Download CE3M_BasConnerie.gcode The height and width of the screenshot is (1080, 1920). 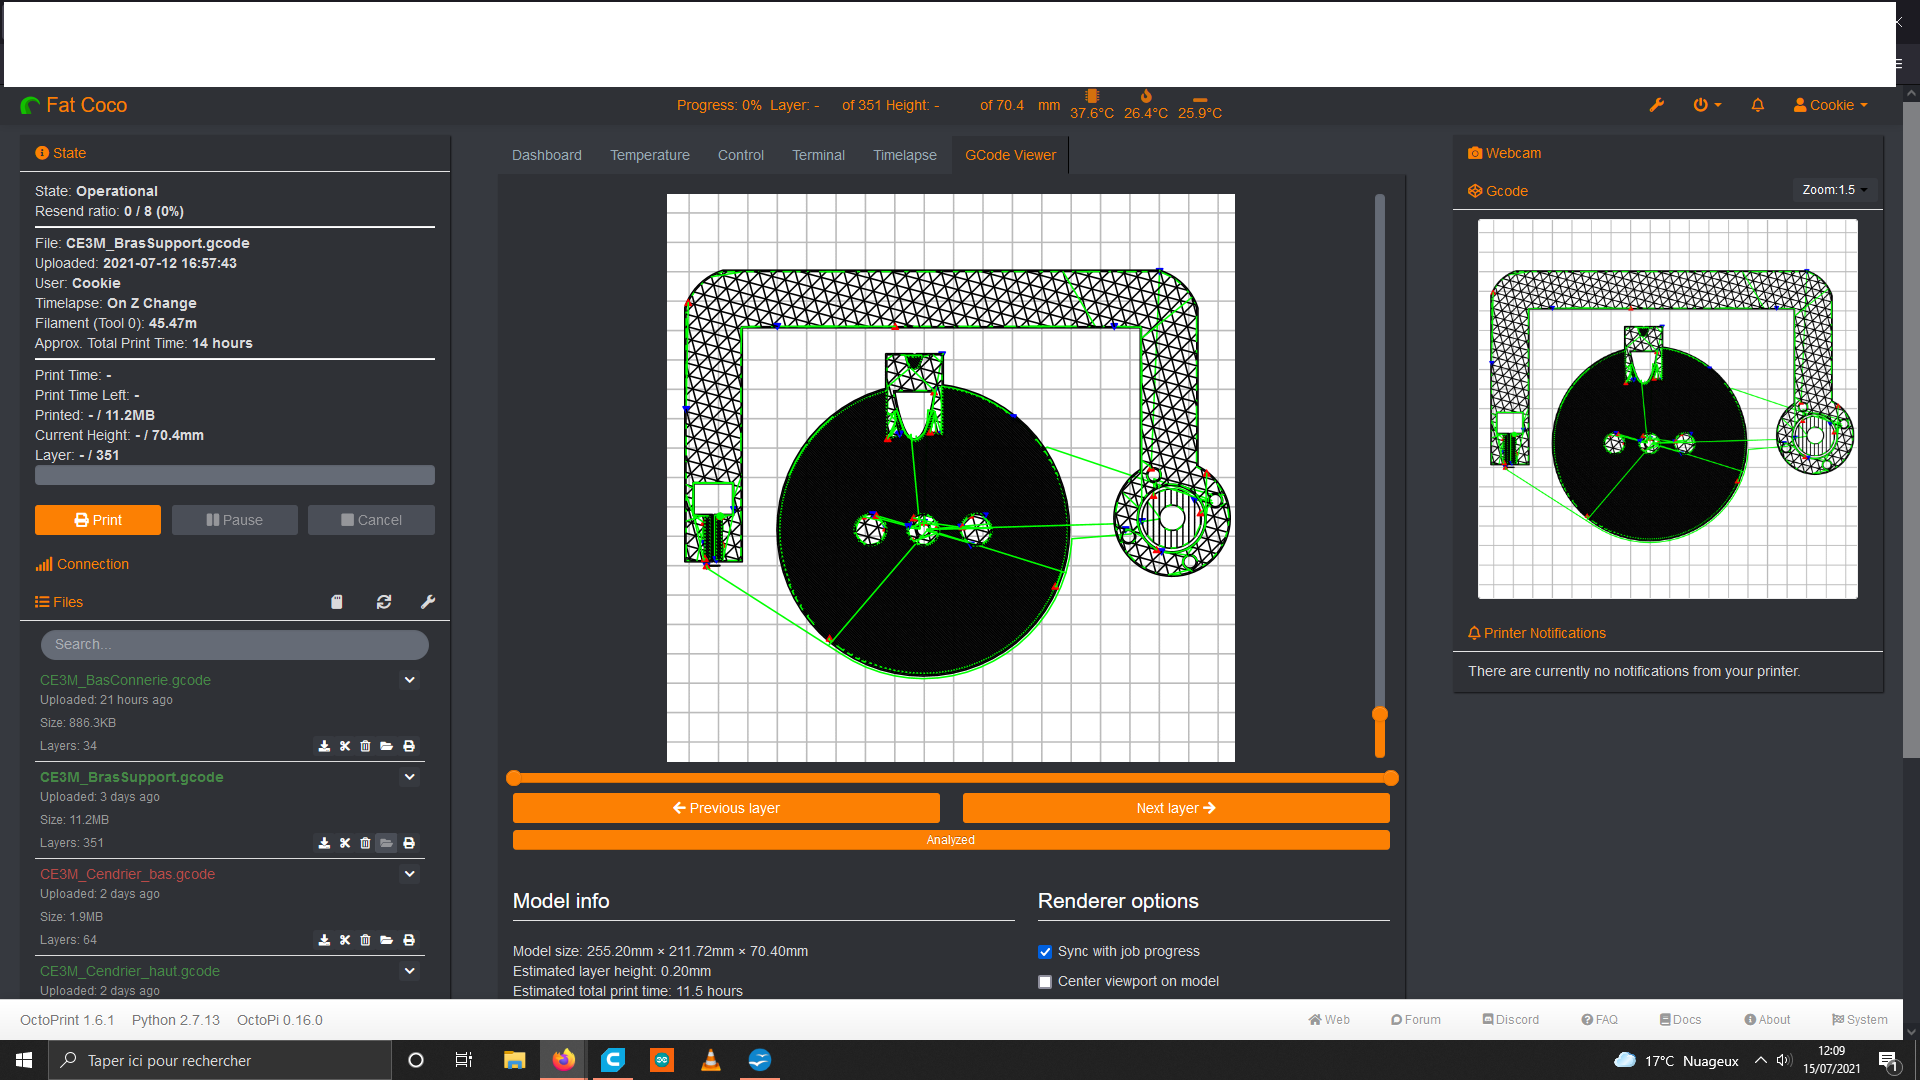pyautogui.click(x=324, y=746)
